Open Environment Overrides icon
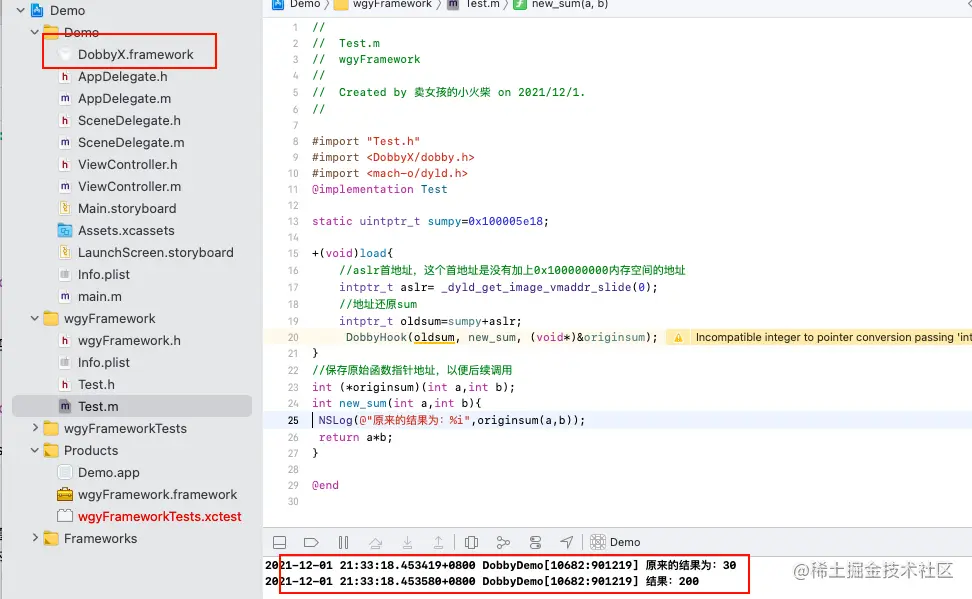 coord(535,543)
